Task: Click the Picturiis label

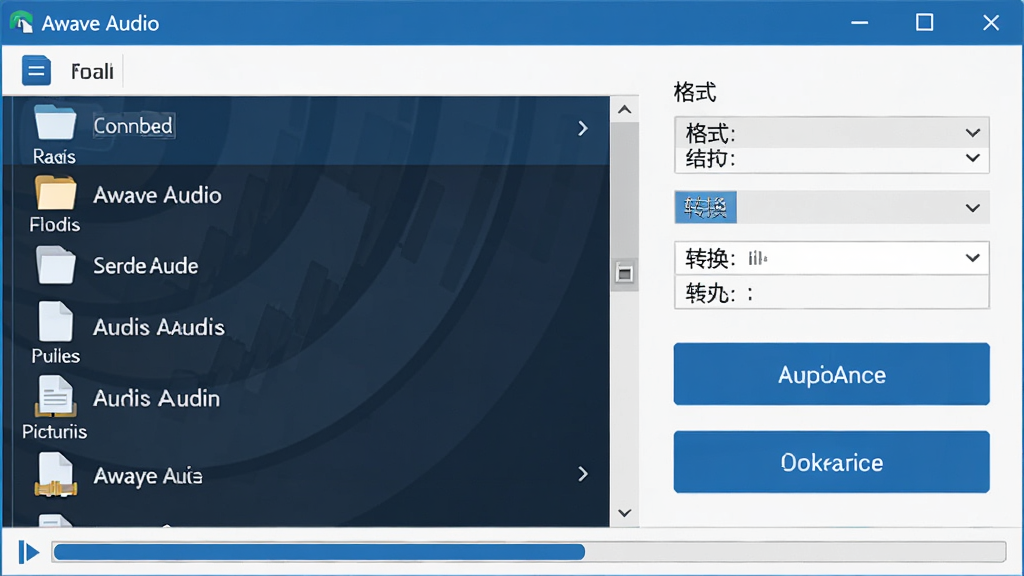Action: tap(54, 432)
